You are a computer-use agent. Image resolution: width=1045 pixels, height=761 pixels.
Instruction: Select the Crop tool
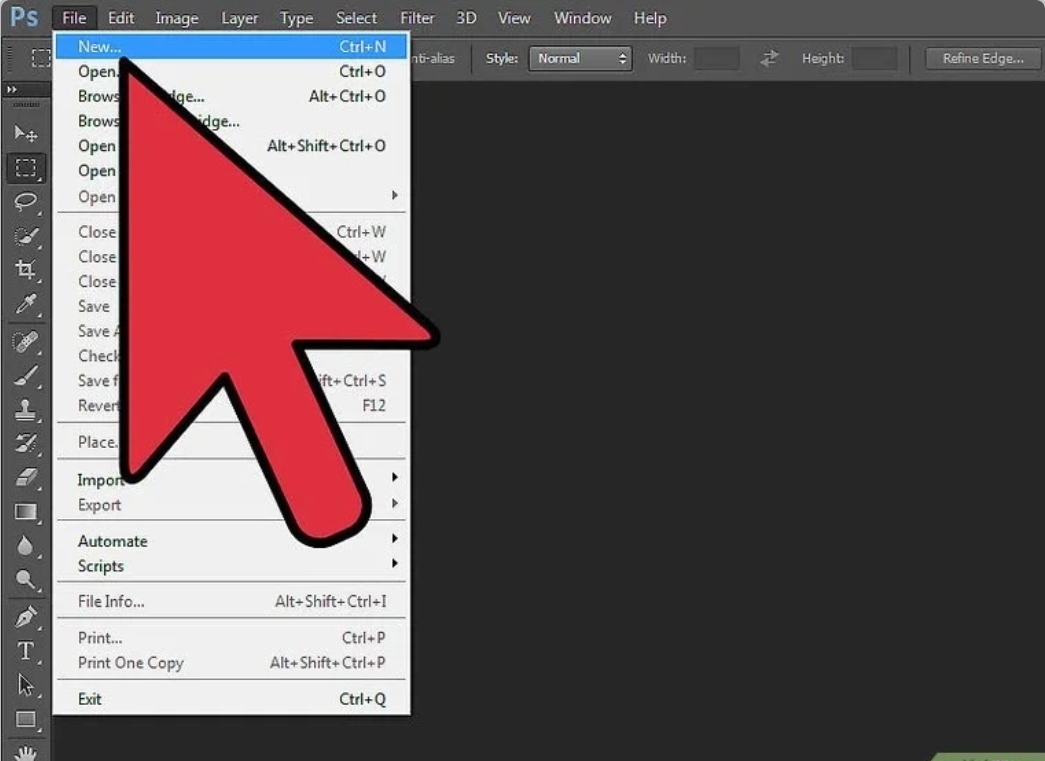25,269
